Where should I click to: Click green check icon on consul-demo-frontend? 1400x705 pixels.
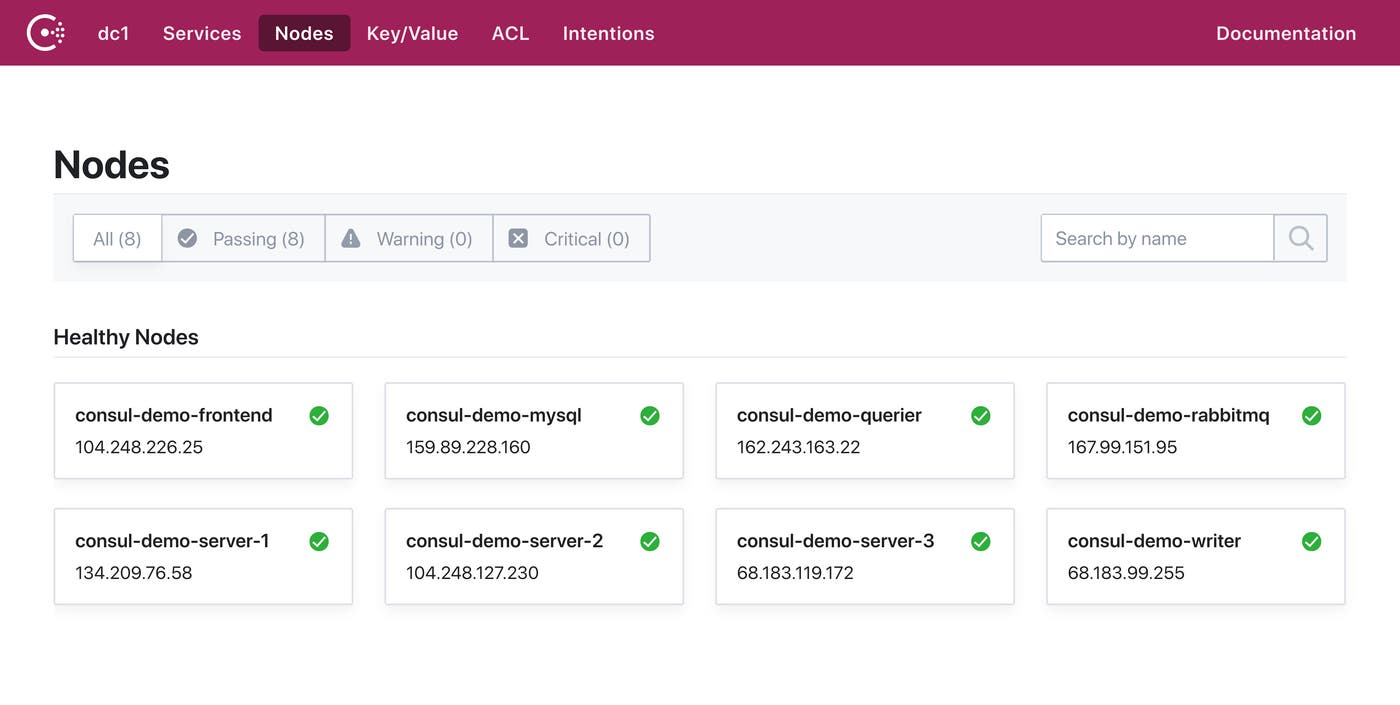point(319,416)
